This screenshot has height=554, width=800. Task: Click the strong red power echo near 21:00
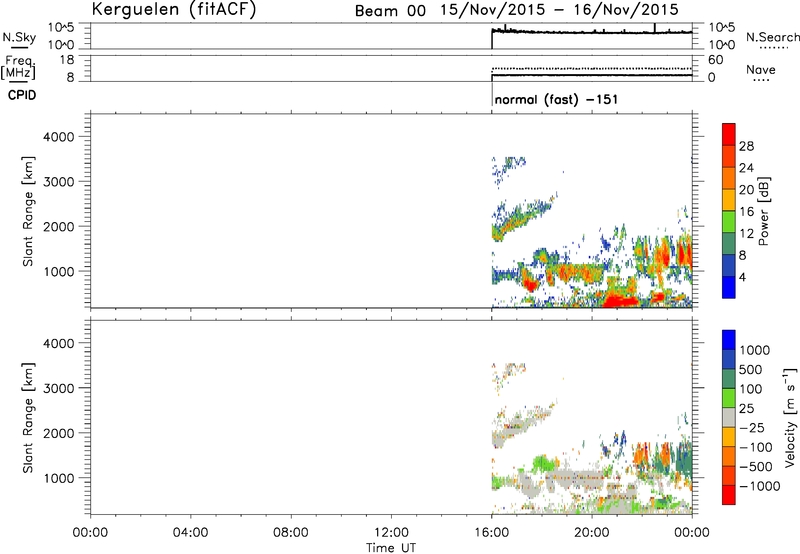[620, 301]
